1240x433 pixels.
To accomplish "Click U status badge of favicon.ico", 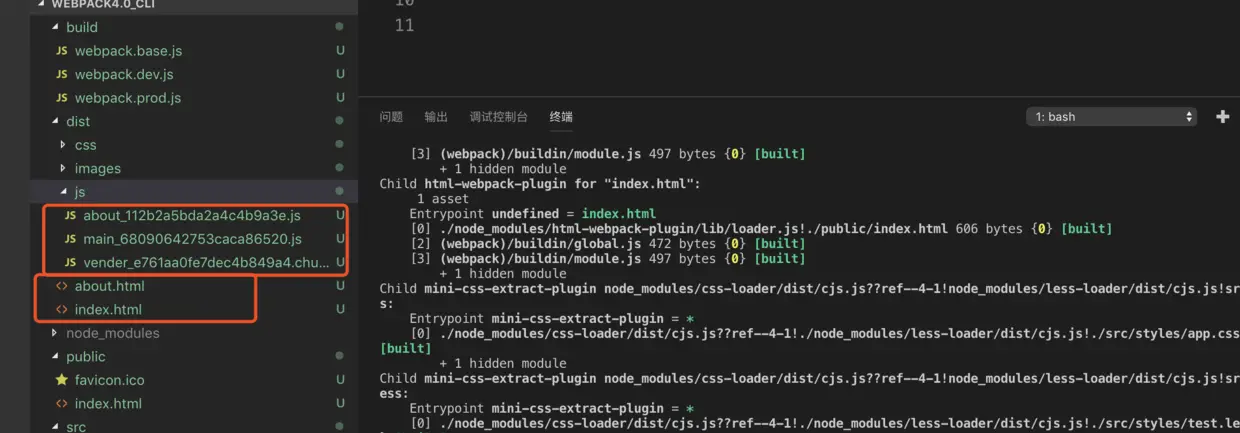I will [340, 380].
